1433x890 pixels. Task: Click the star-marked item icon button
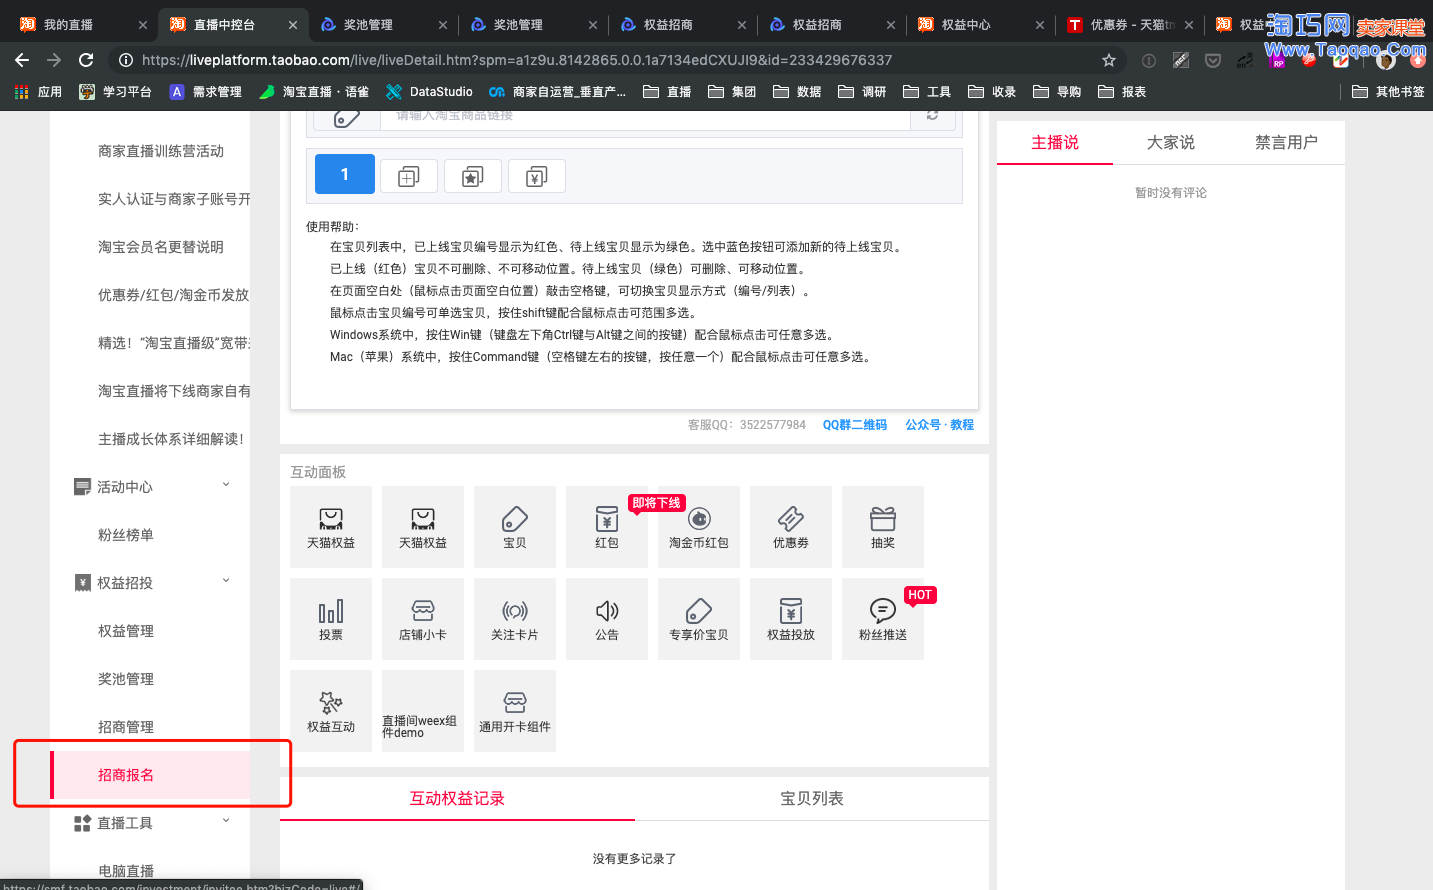tap(473, 176)
